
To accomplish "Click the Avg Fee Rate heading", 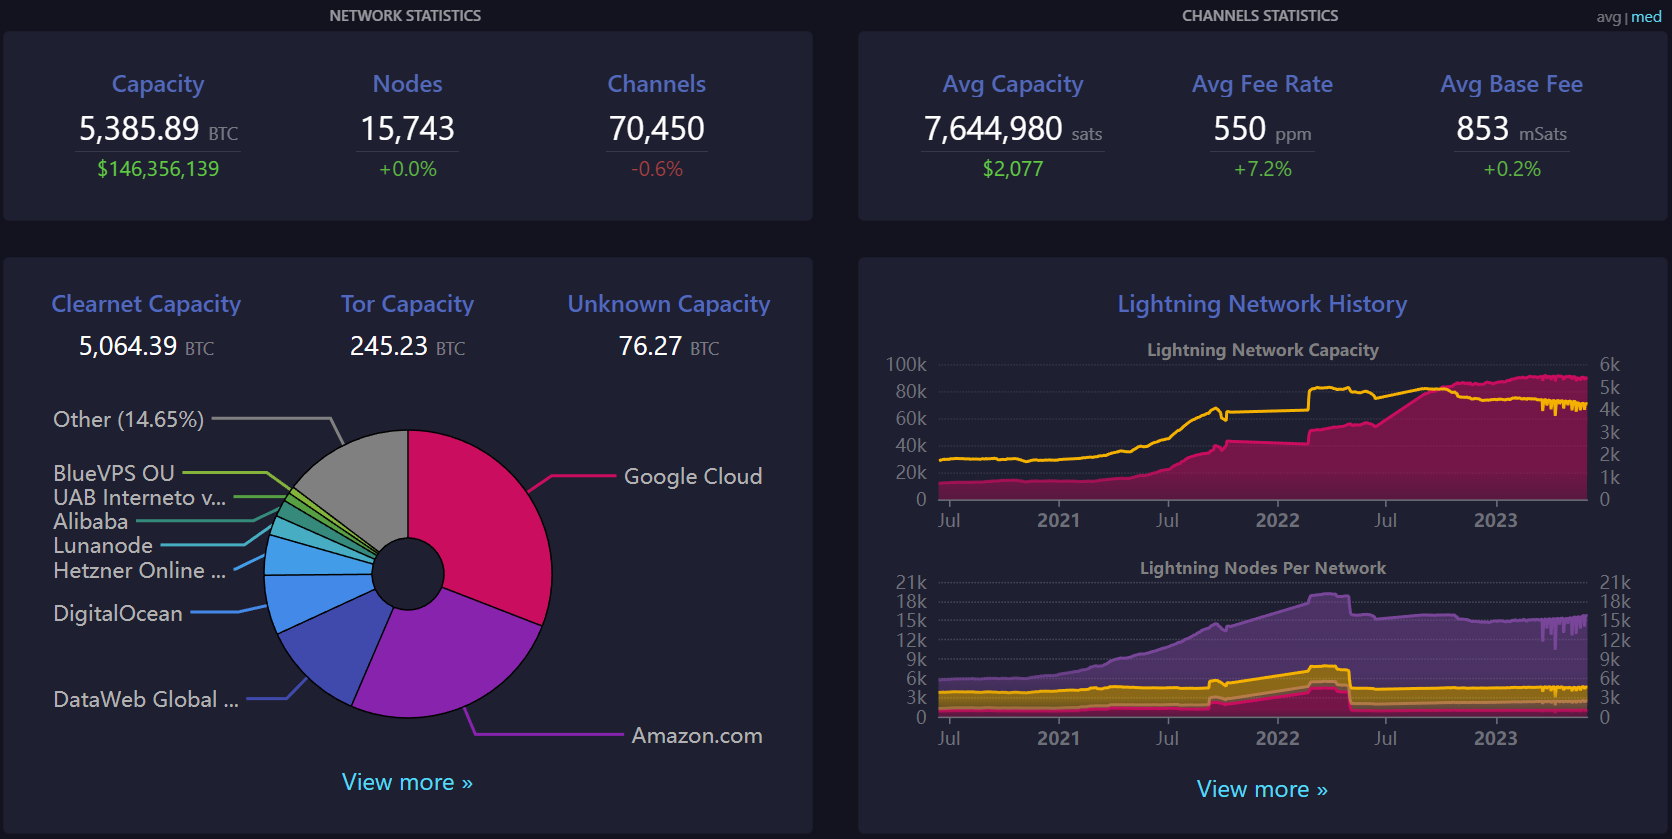I will click(1262, 84).
